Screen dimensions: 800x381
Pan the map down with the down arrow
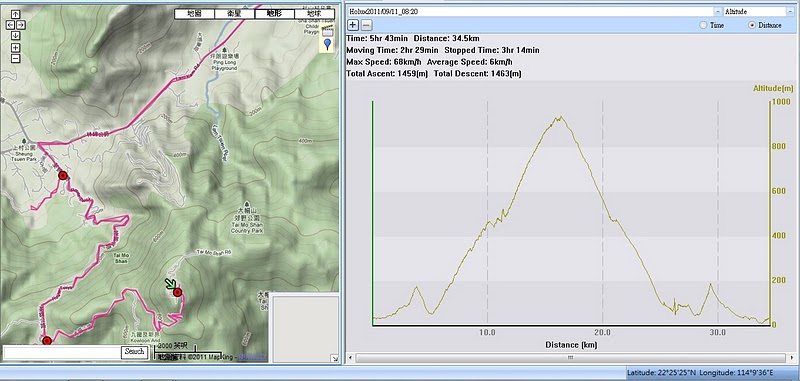(15, 35)
